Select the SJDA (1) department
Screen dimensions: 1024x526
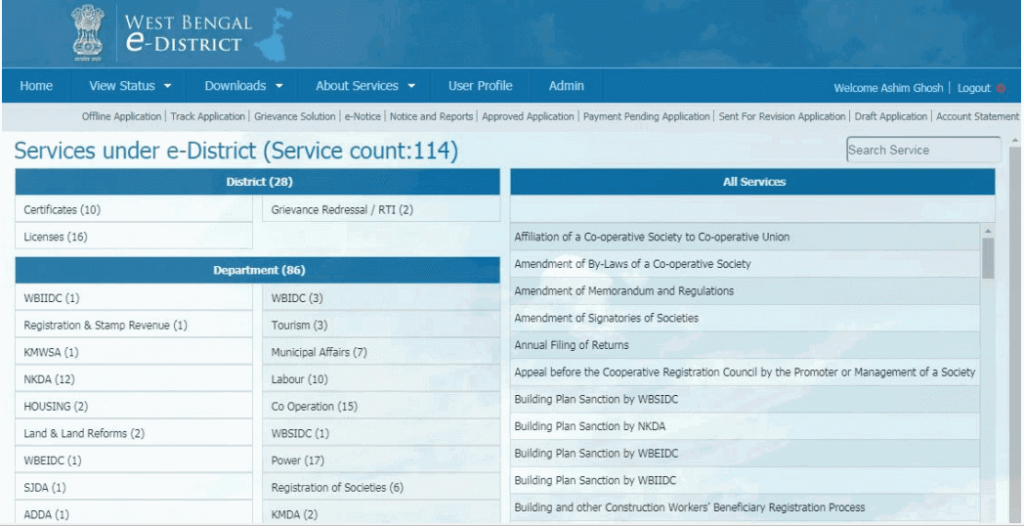pos(133,487)
